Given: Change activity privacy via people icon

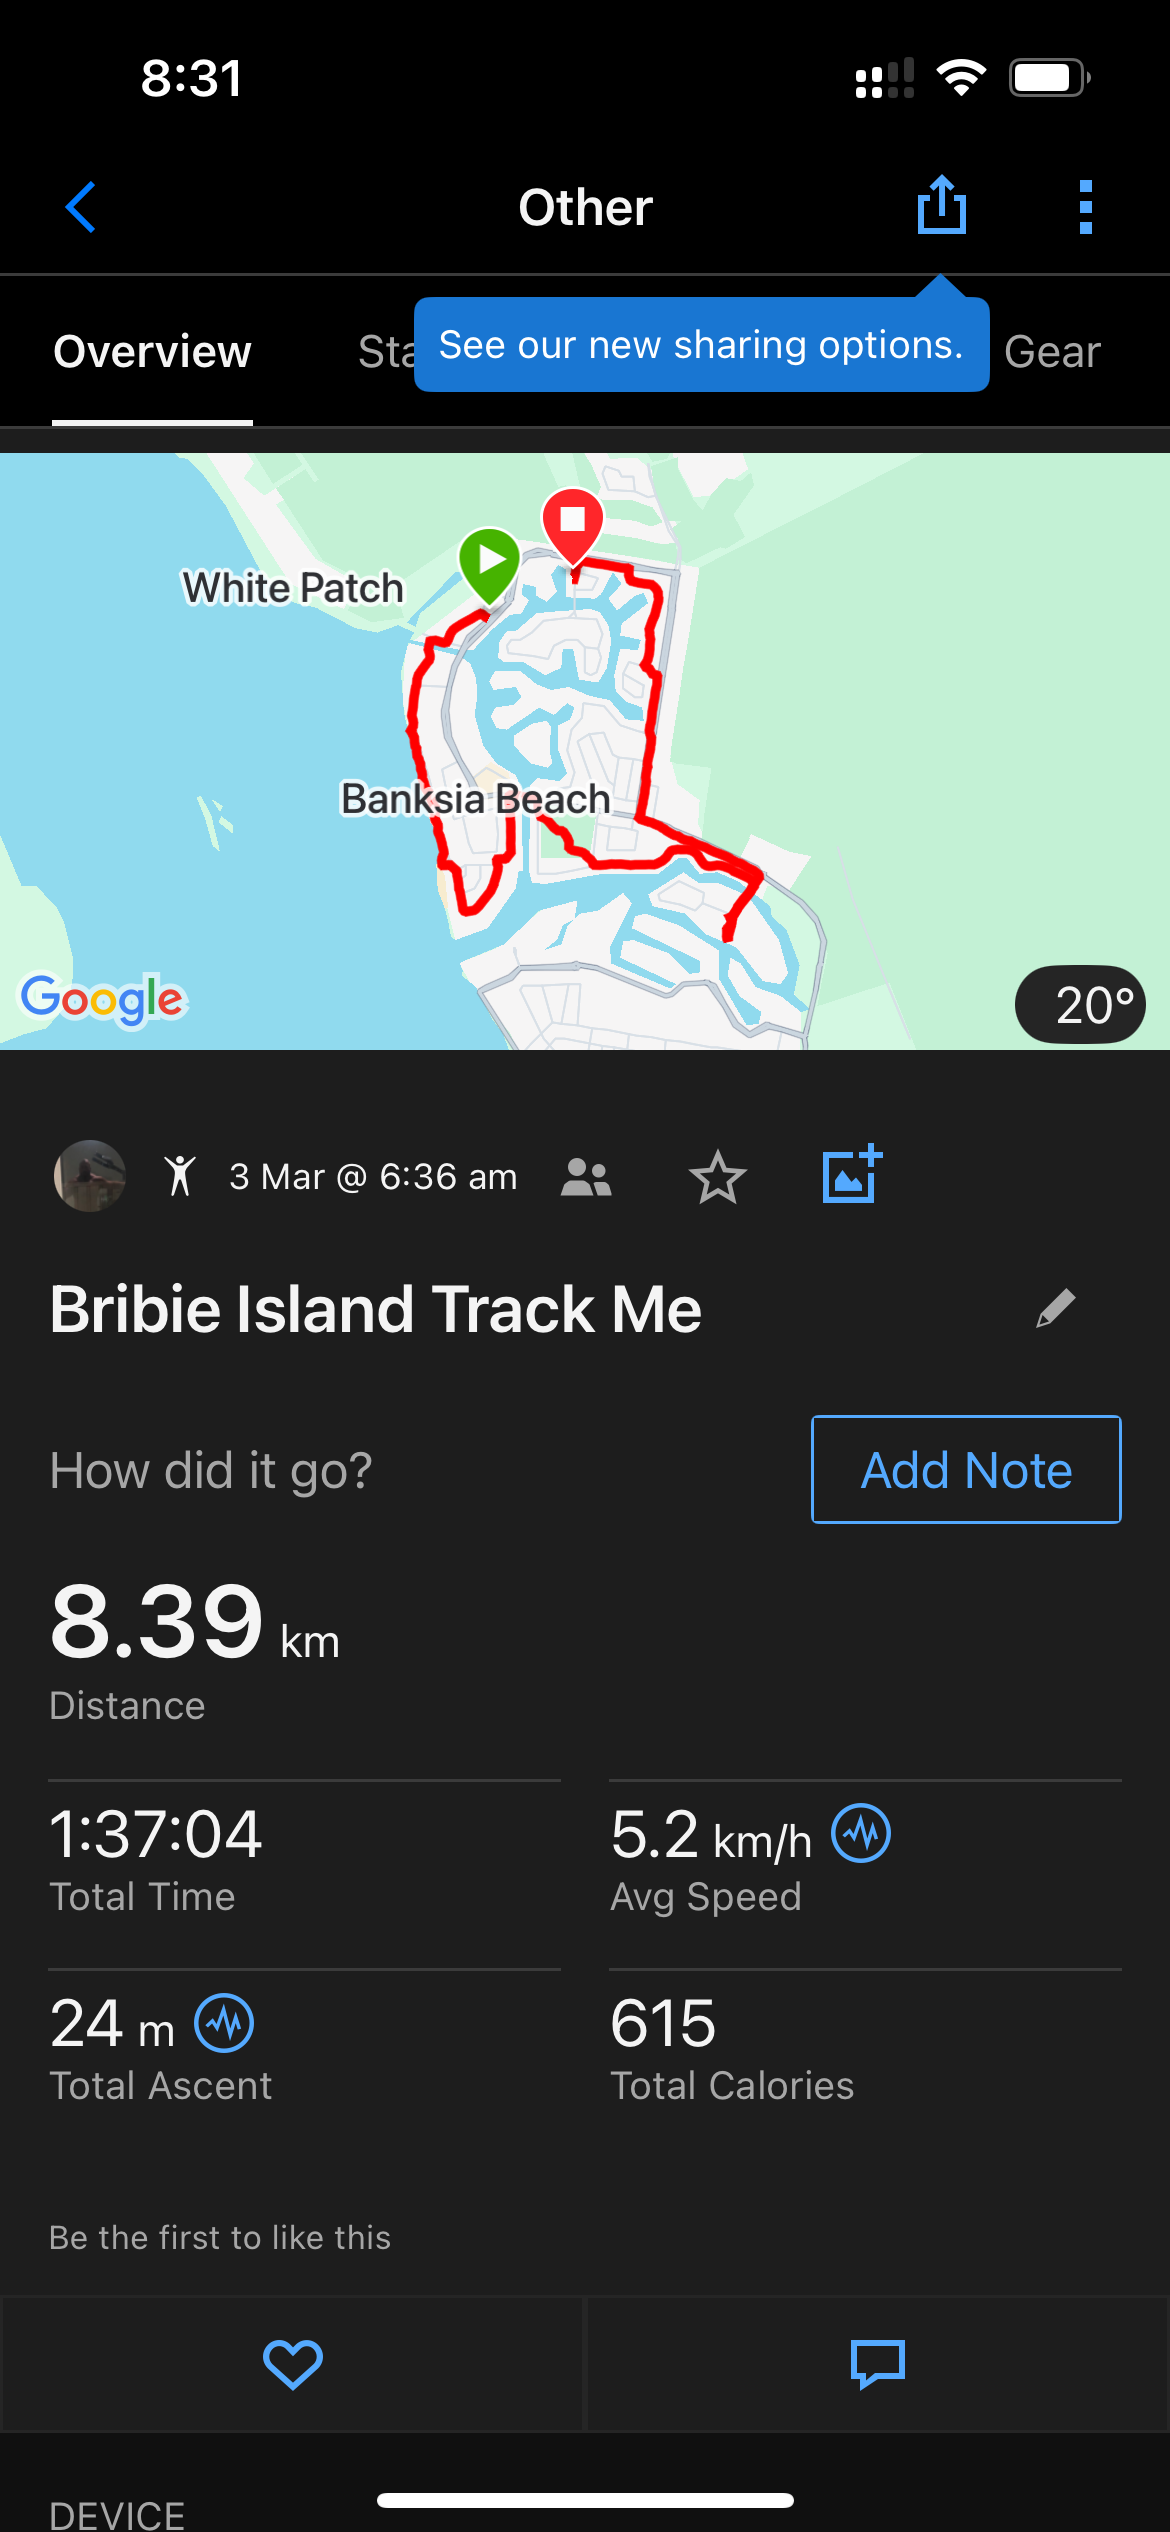Looking at the screenshot, I should coord(586,1177).
